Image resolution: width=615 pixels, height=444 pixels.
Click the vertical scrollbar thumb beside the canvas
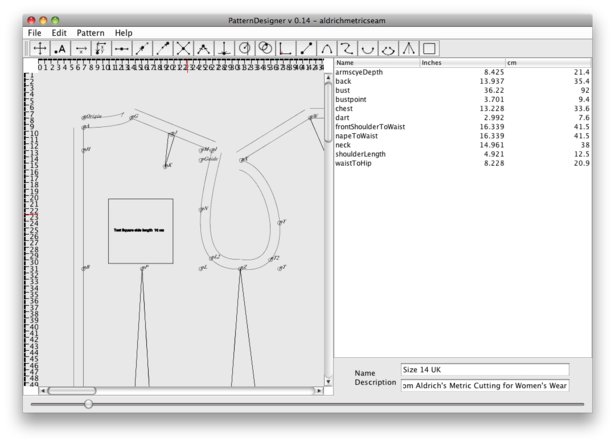click(x=328, y=112)
